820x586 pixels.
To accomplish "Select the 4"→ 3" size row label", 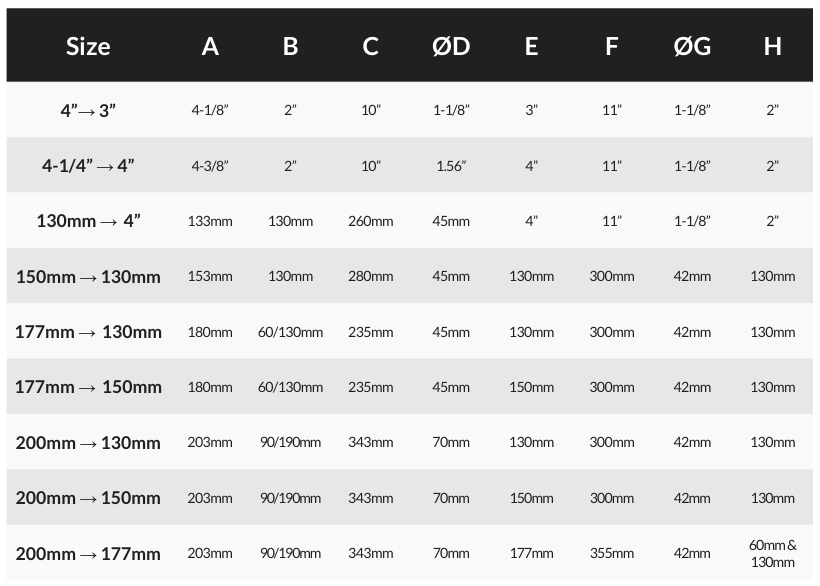I will pos(88,110).
